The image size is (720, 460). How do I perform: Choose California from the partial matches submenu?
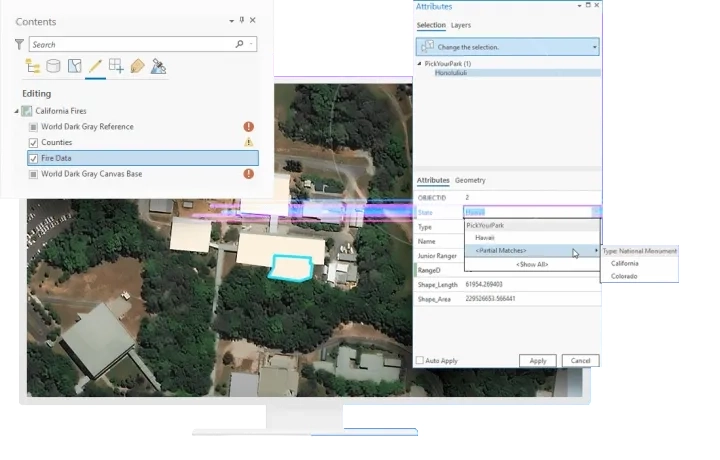pos(625,263)
